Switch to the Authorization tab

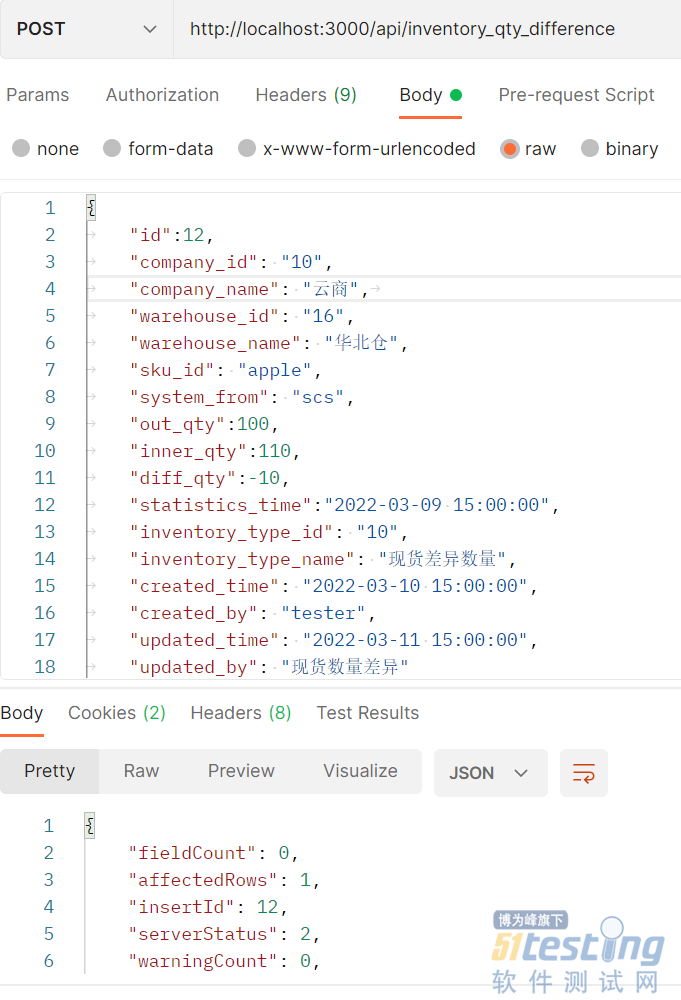(x=162, y=95)
